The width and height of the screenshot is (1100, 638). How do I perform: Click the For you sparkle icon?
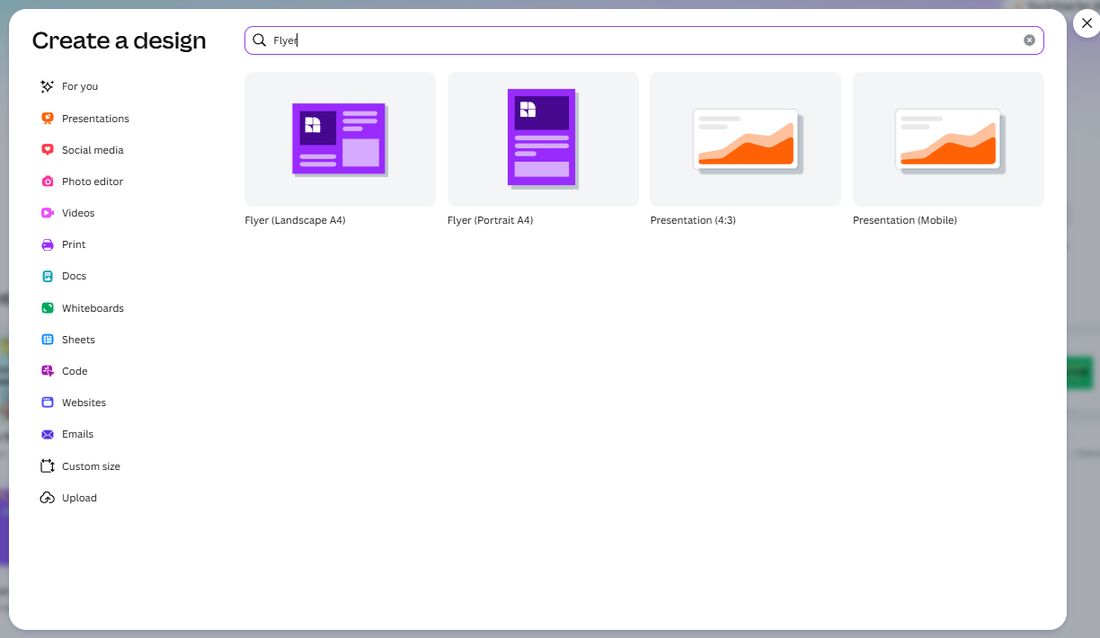(x=47, y=86)
